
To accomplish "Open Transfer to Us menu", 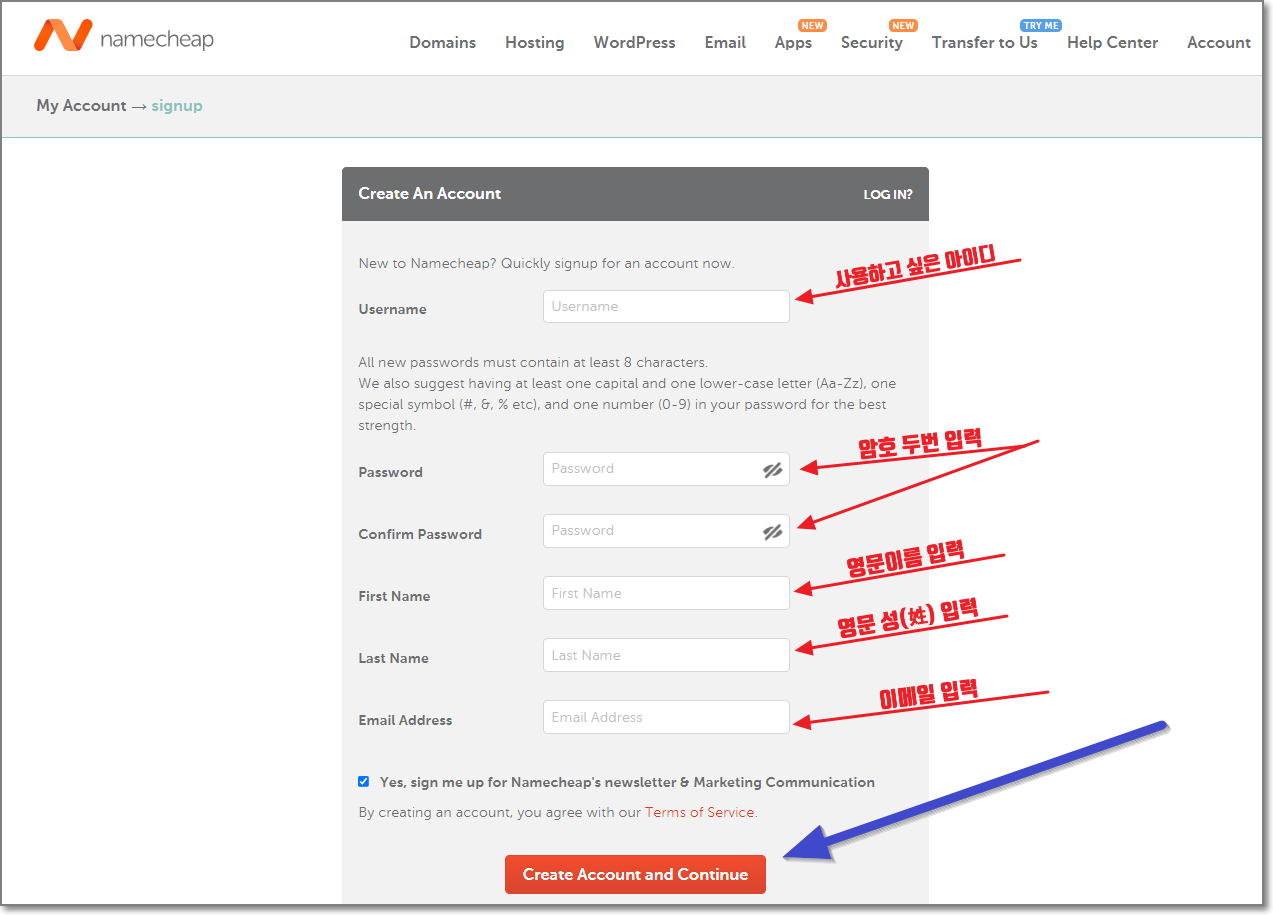I will (984, 42).
